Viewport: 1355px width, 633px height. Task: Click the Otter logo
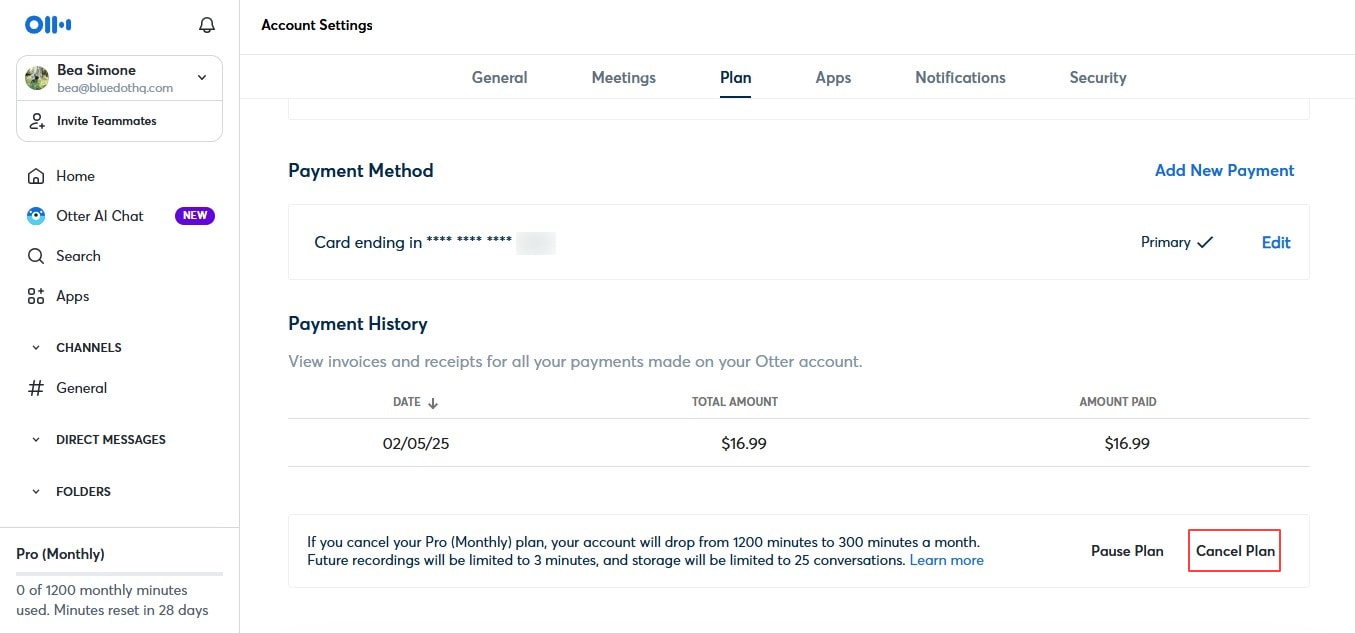(x=48, y=25)
